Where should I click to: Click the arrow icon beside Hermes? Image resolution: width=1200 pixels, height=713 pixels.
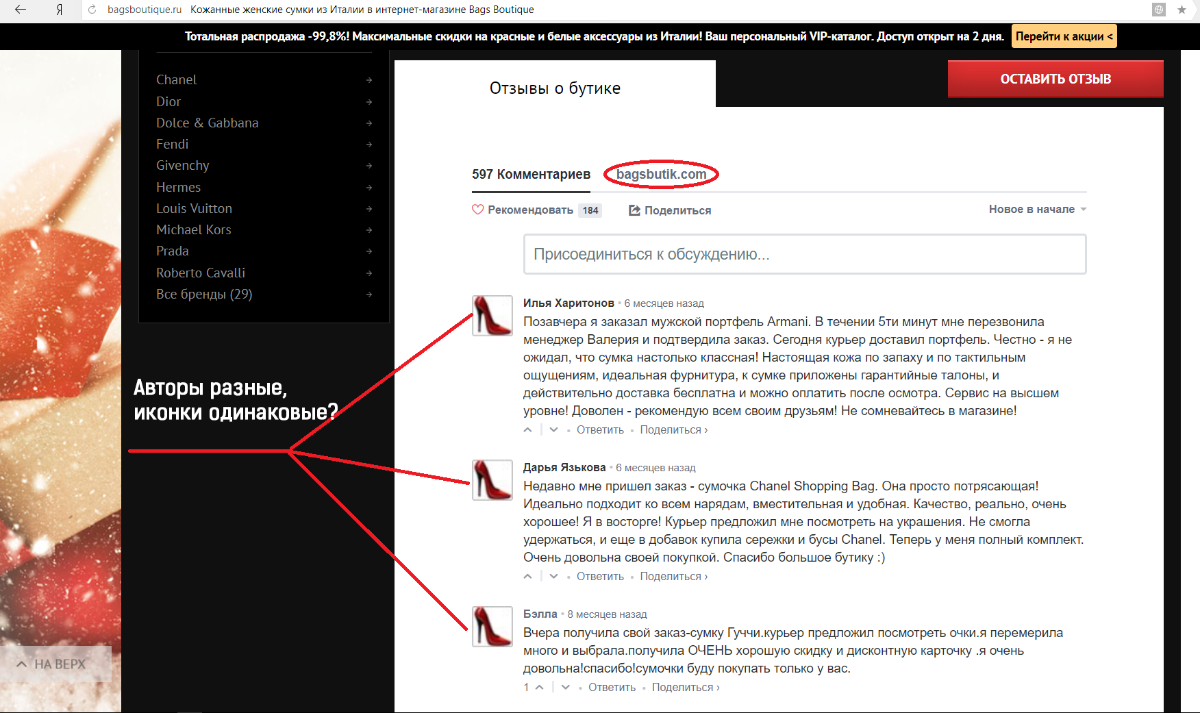pos(369,188)
